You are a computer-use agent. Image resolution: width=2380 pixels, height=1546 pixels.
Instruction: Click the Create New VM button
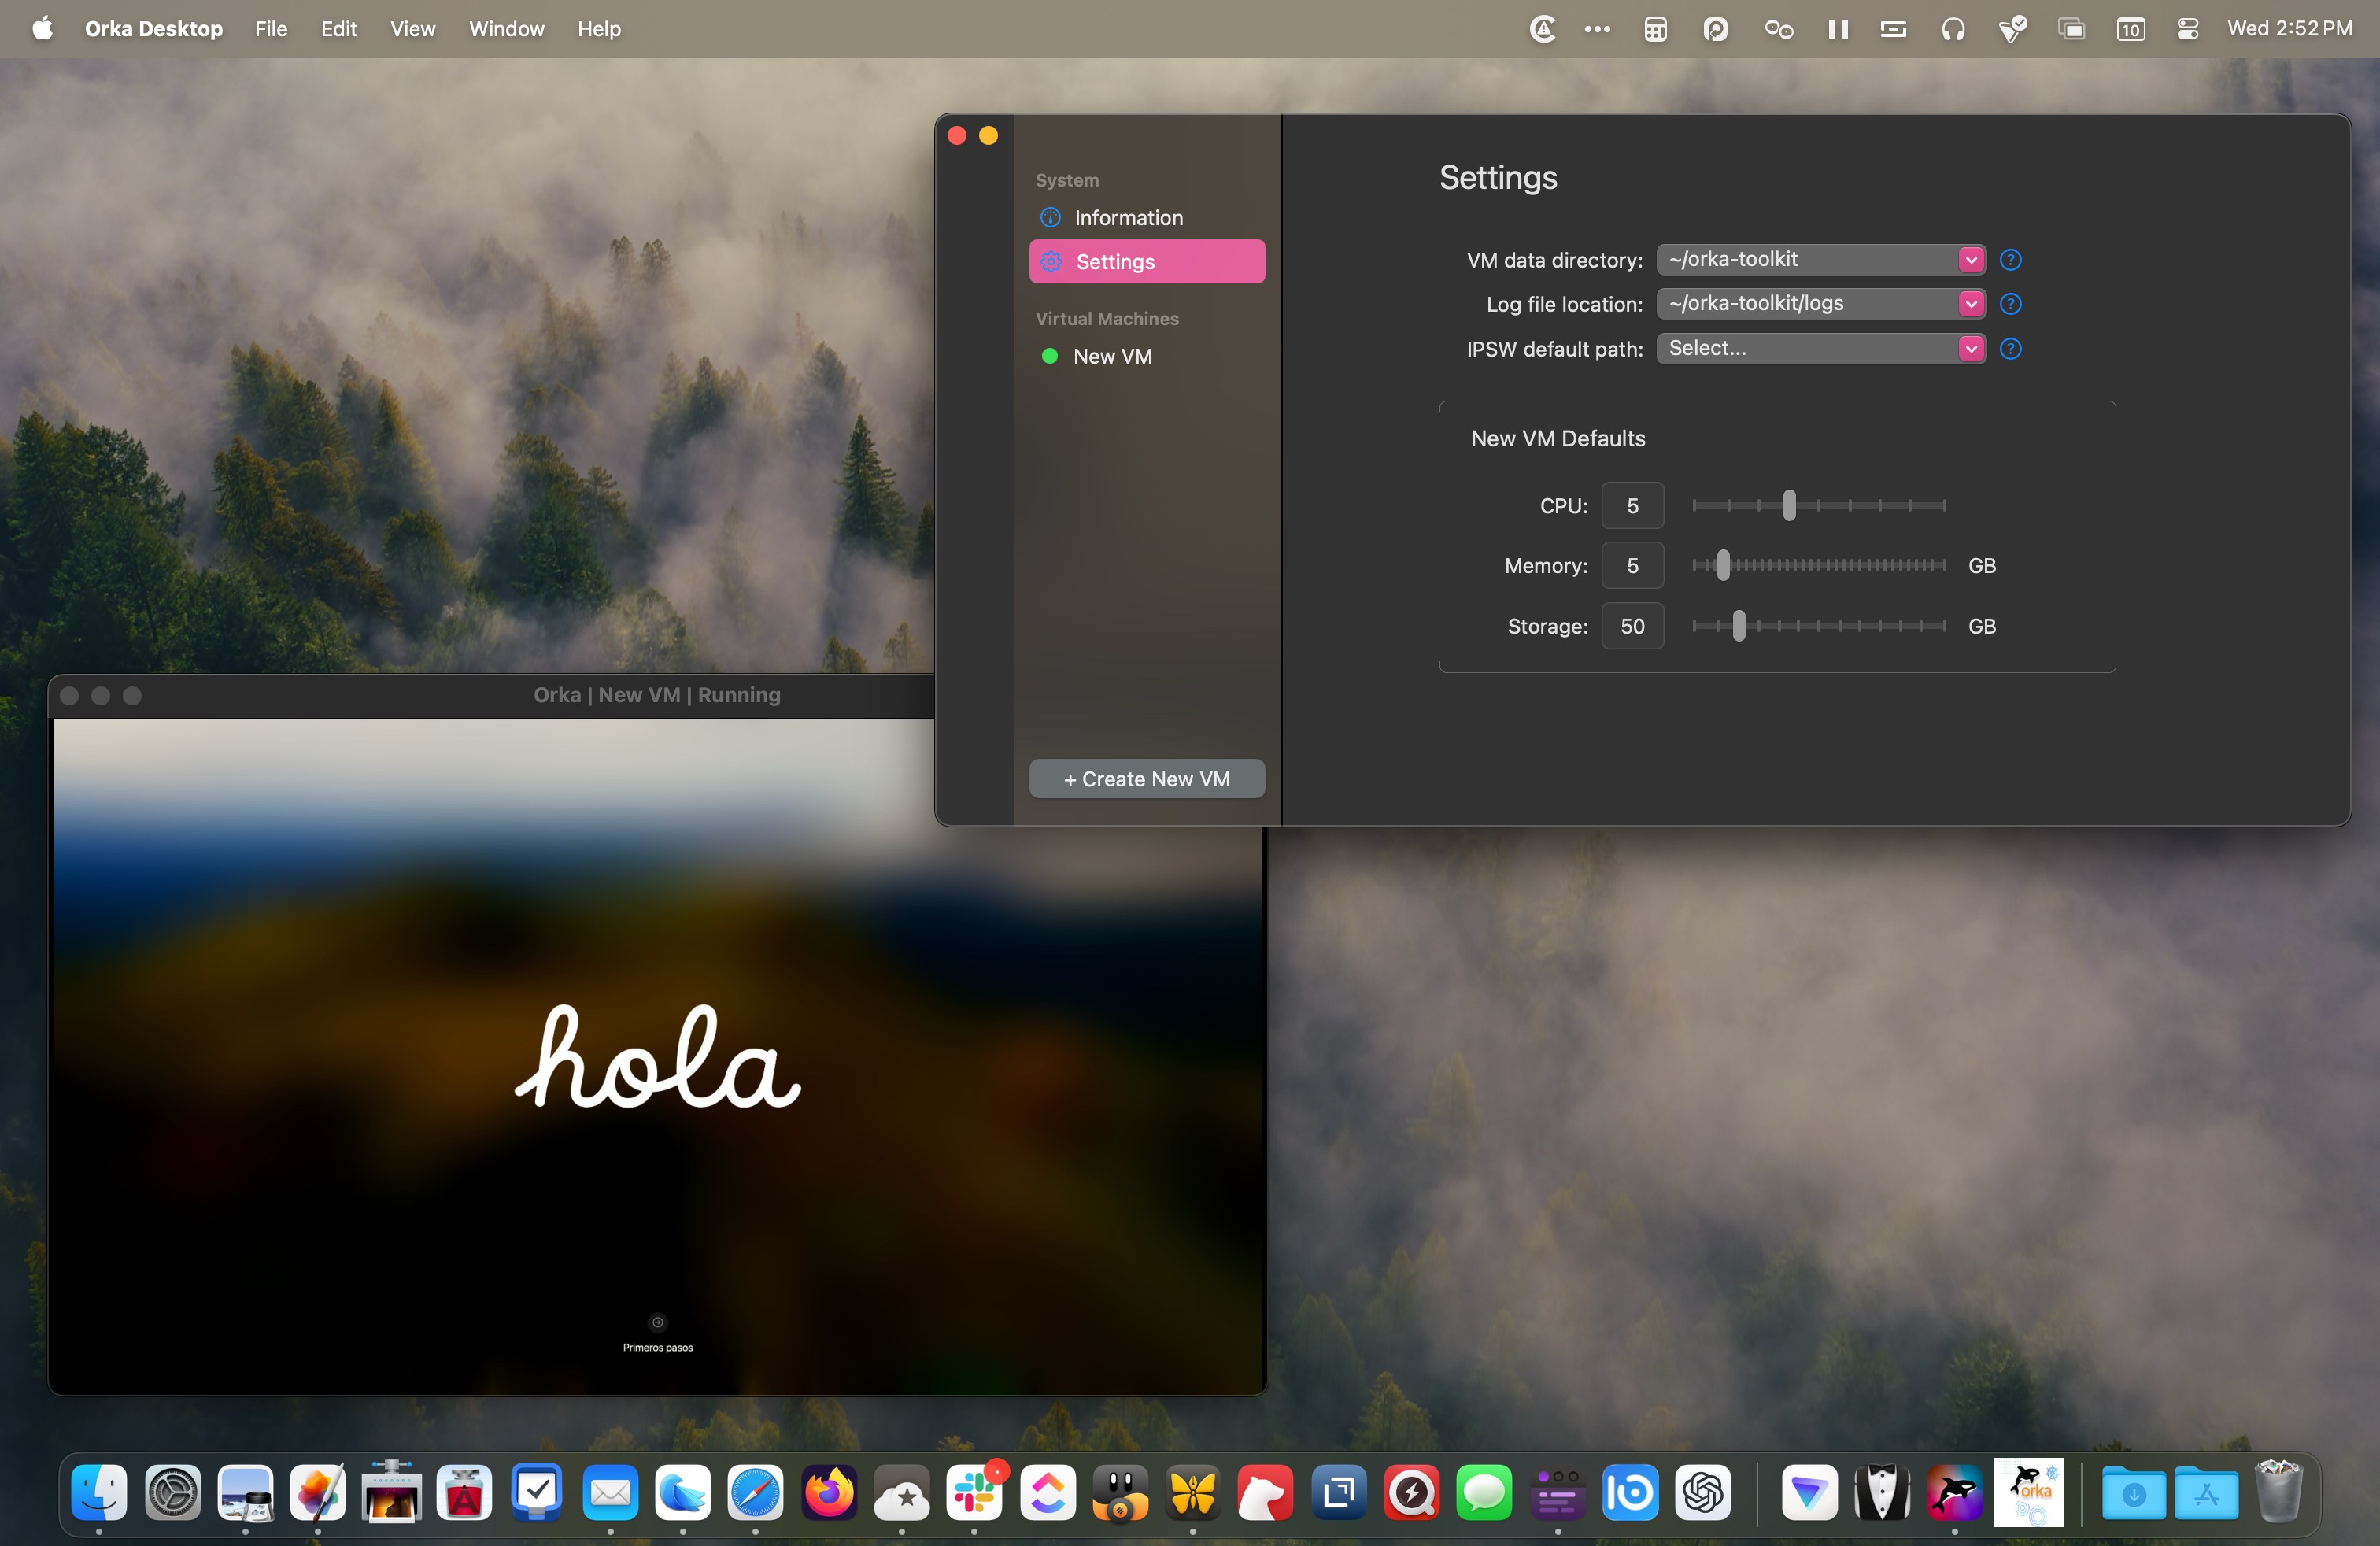1145,778
